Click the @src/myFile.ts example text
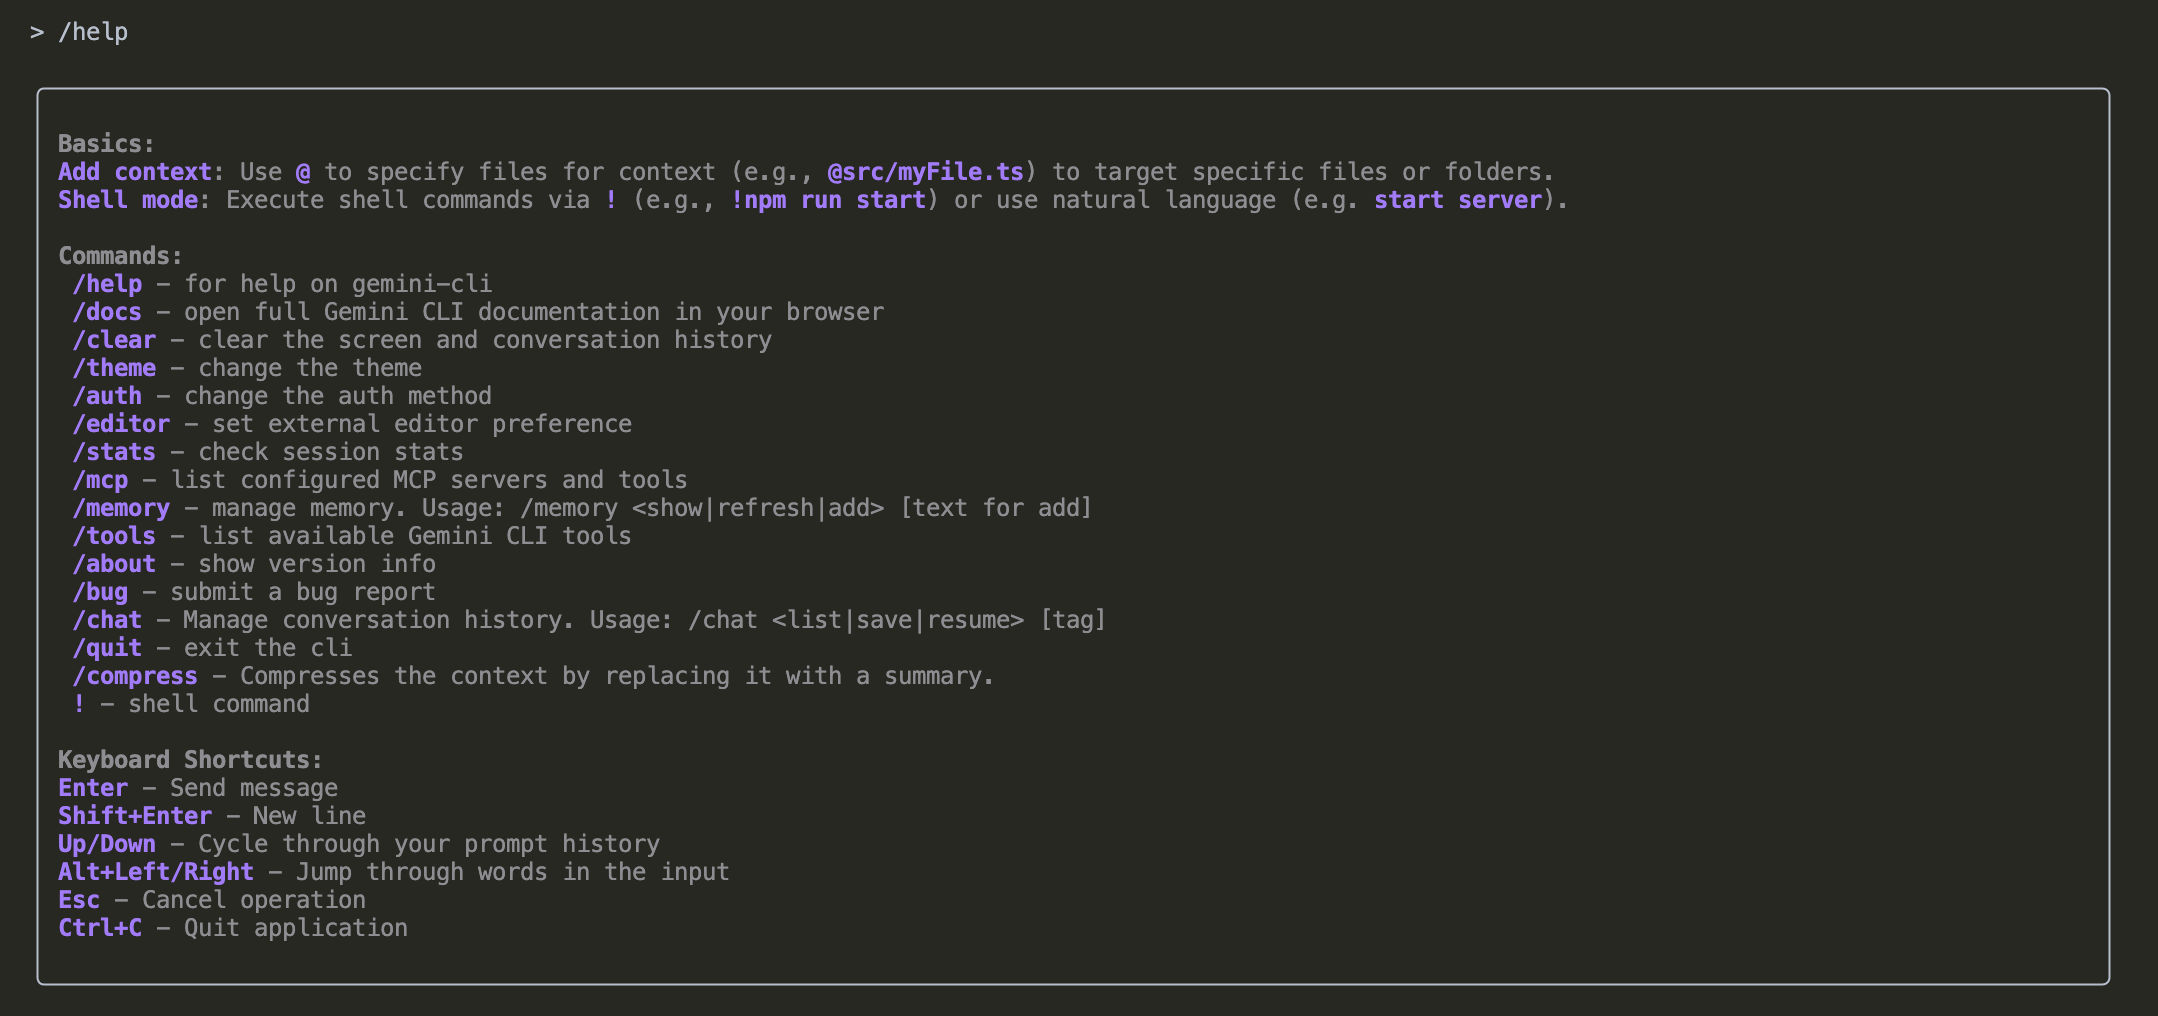2158x1016 pixels. (926, 172)
